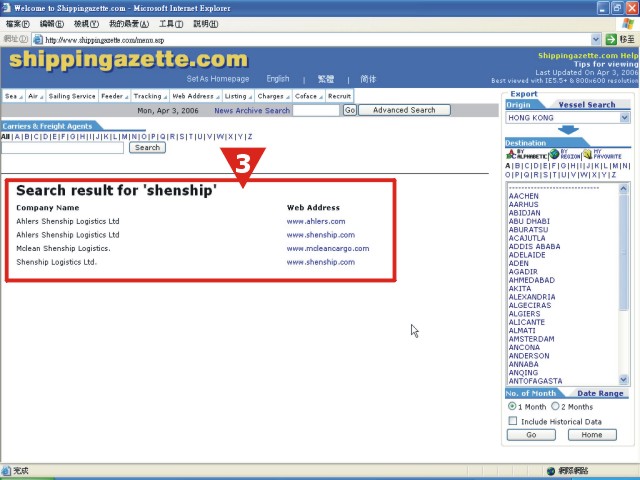Image resolution: width=640 pixels, height=480 pixels.
Task: Click the news archive Go button
Action: (350, 110)
